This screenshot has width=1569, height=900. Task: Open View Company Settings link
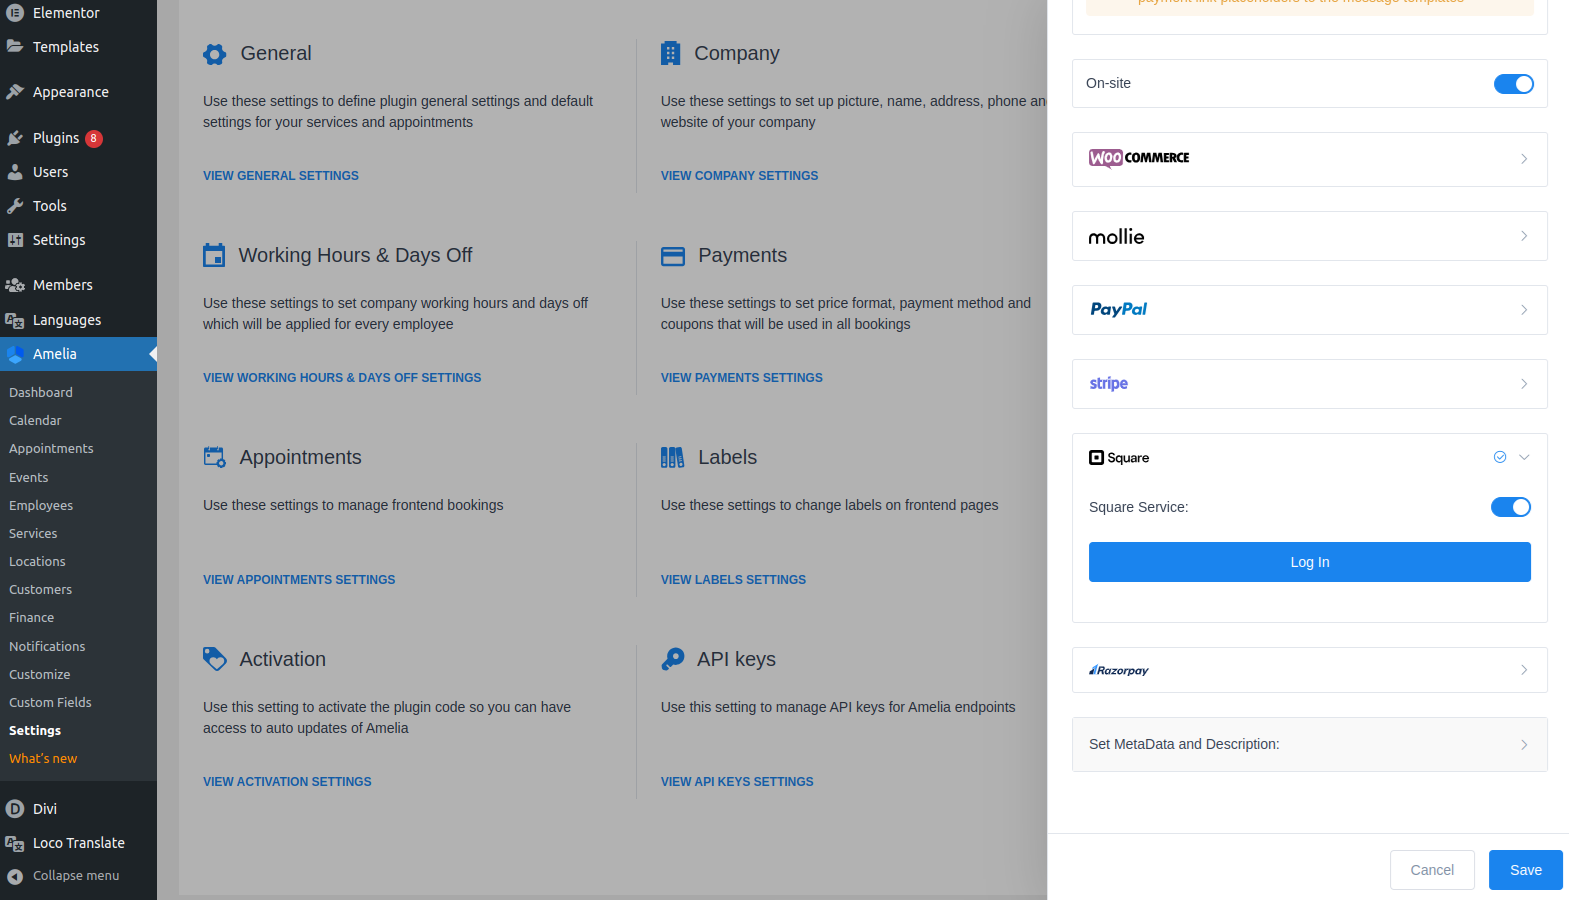coord(739,176)
